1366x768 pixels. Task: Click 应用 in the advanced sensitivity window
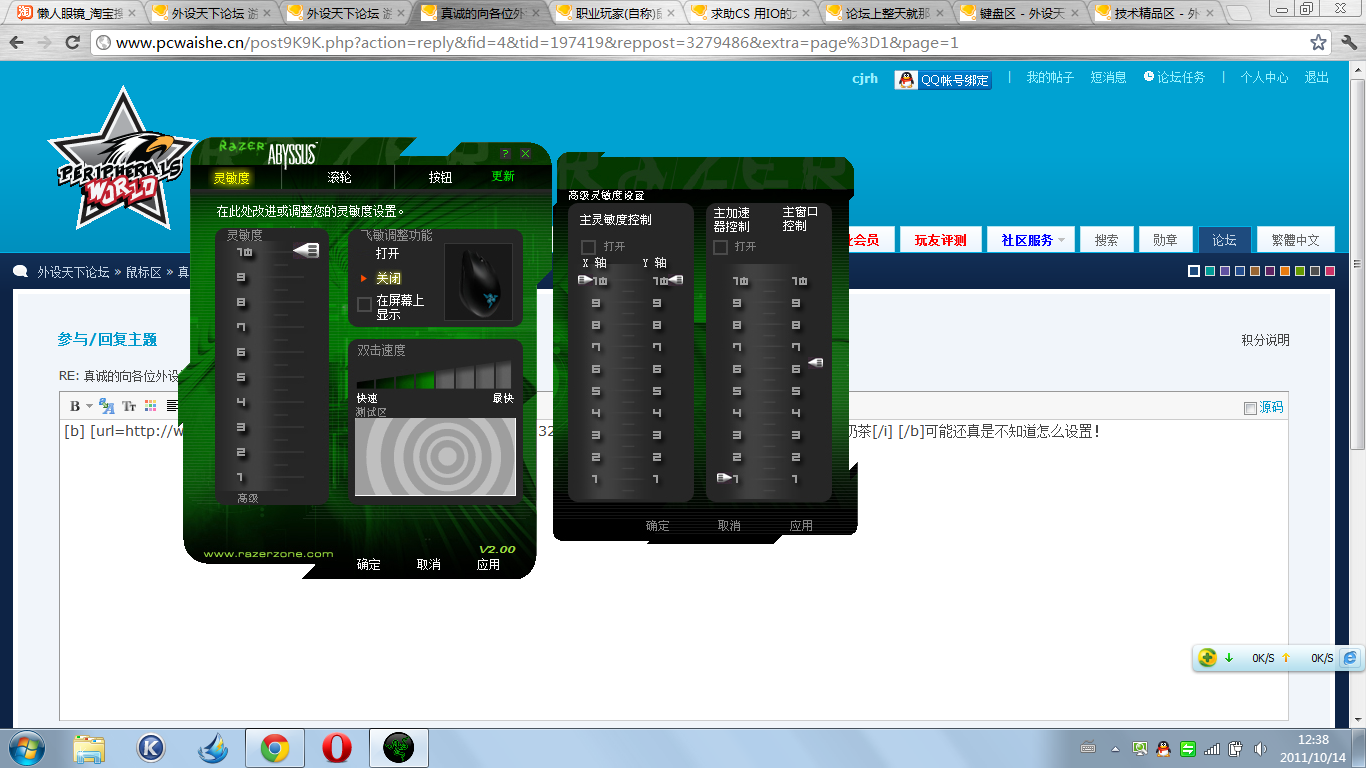[801, 526]
